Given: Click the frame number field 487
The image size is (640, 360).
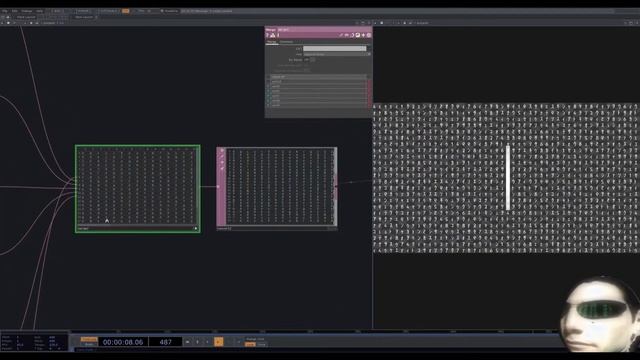Looking at the screenshot, I should coord(165,342).
